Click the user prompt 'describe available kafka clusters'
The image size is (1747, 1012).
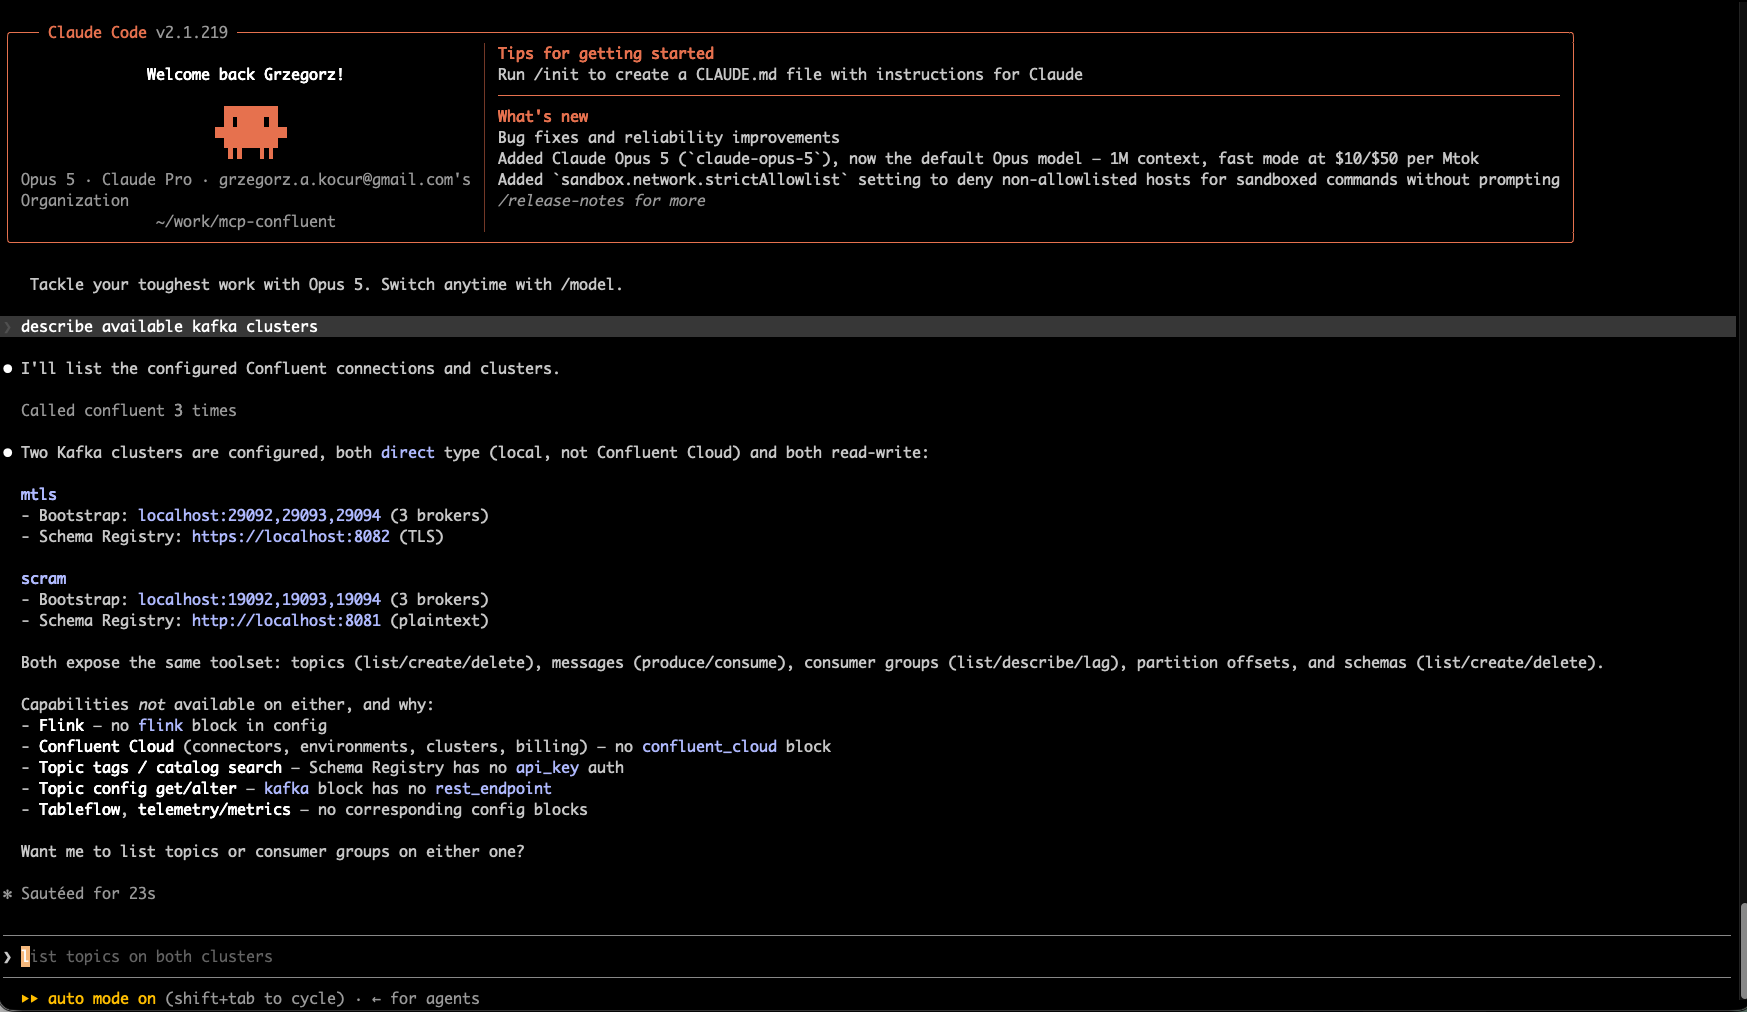pyautogui.click(x=169, y=327)
